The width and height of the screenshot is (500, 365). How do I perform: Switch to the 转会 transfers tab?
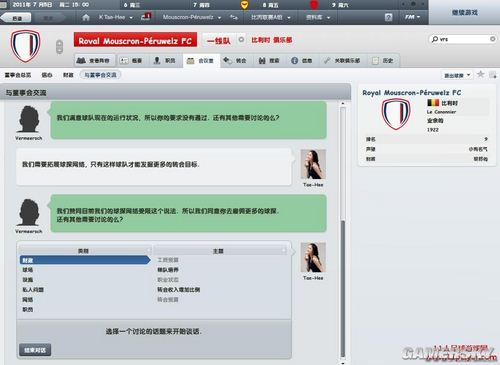pos(235,60)
